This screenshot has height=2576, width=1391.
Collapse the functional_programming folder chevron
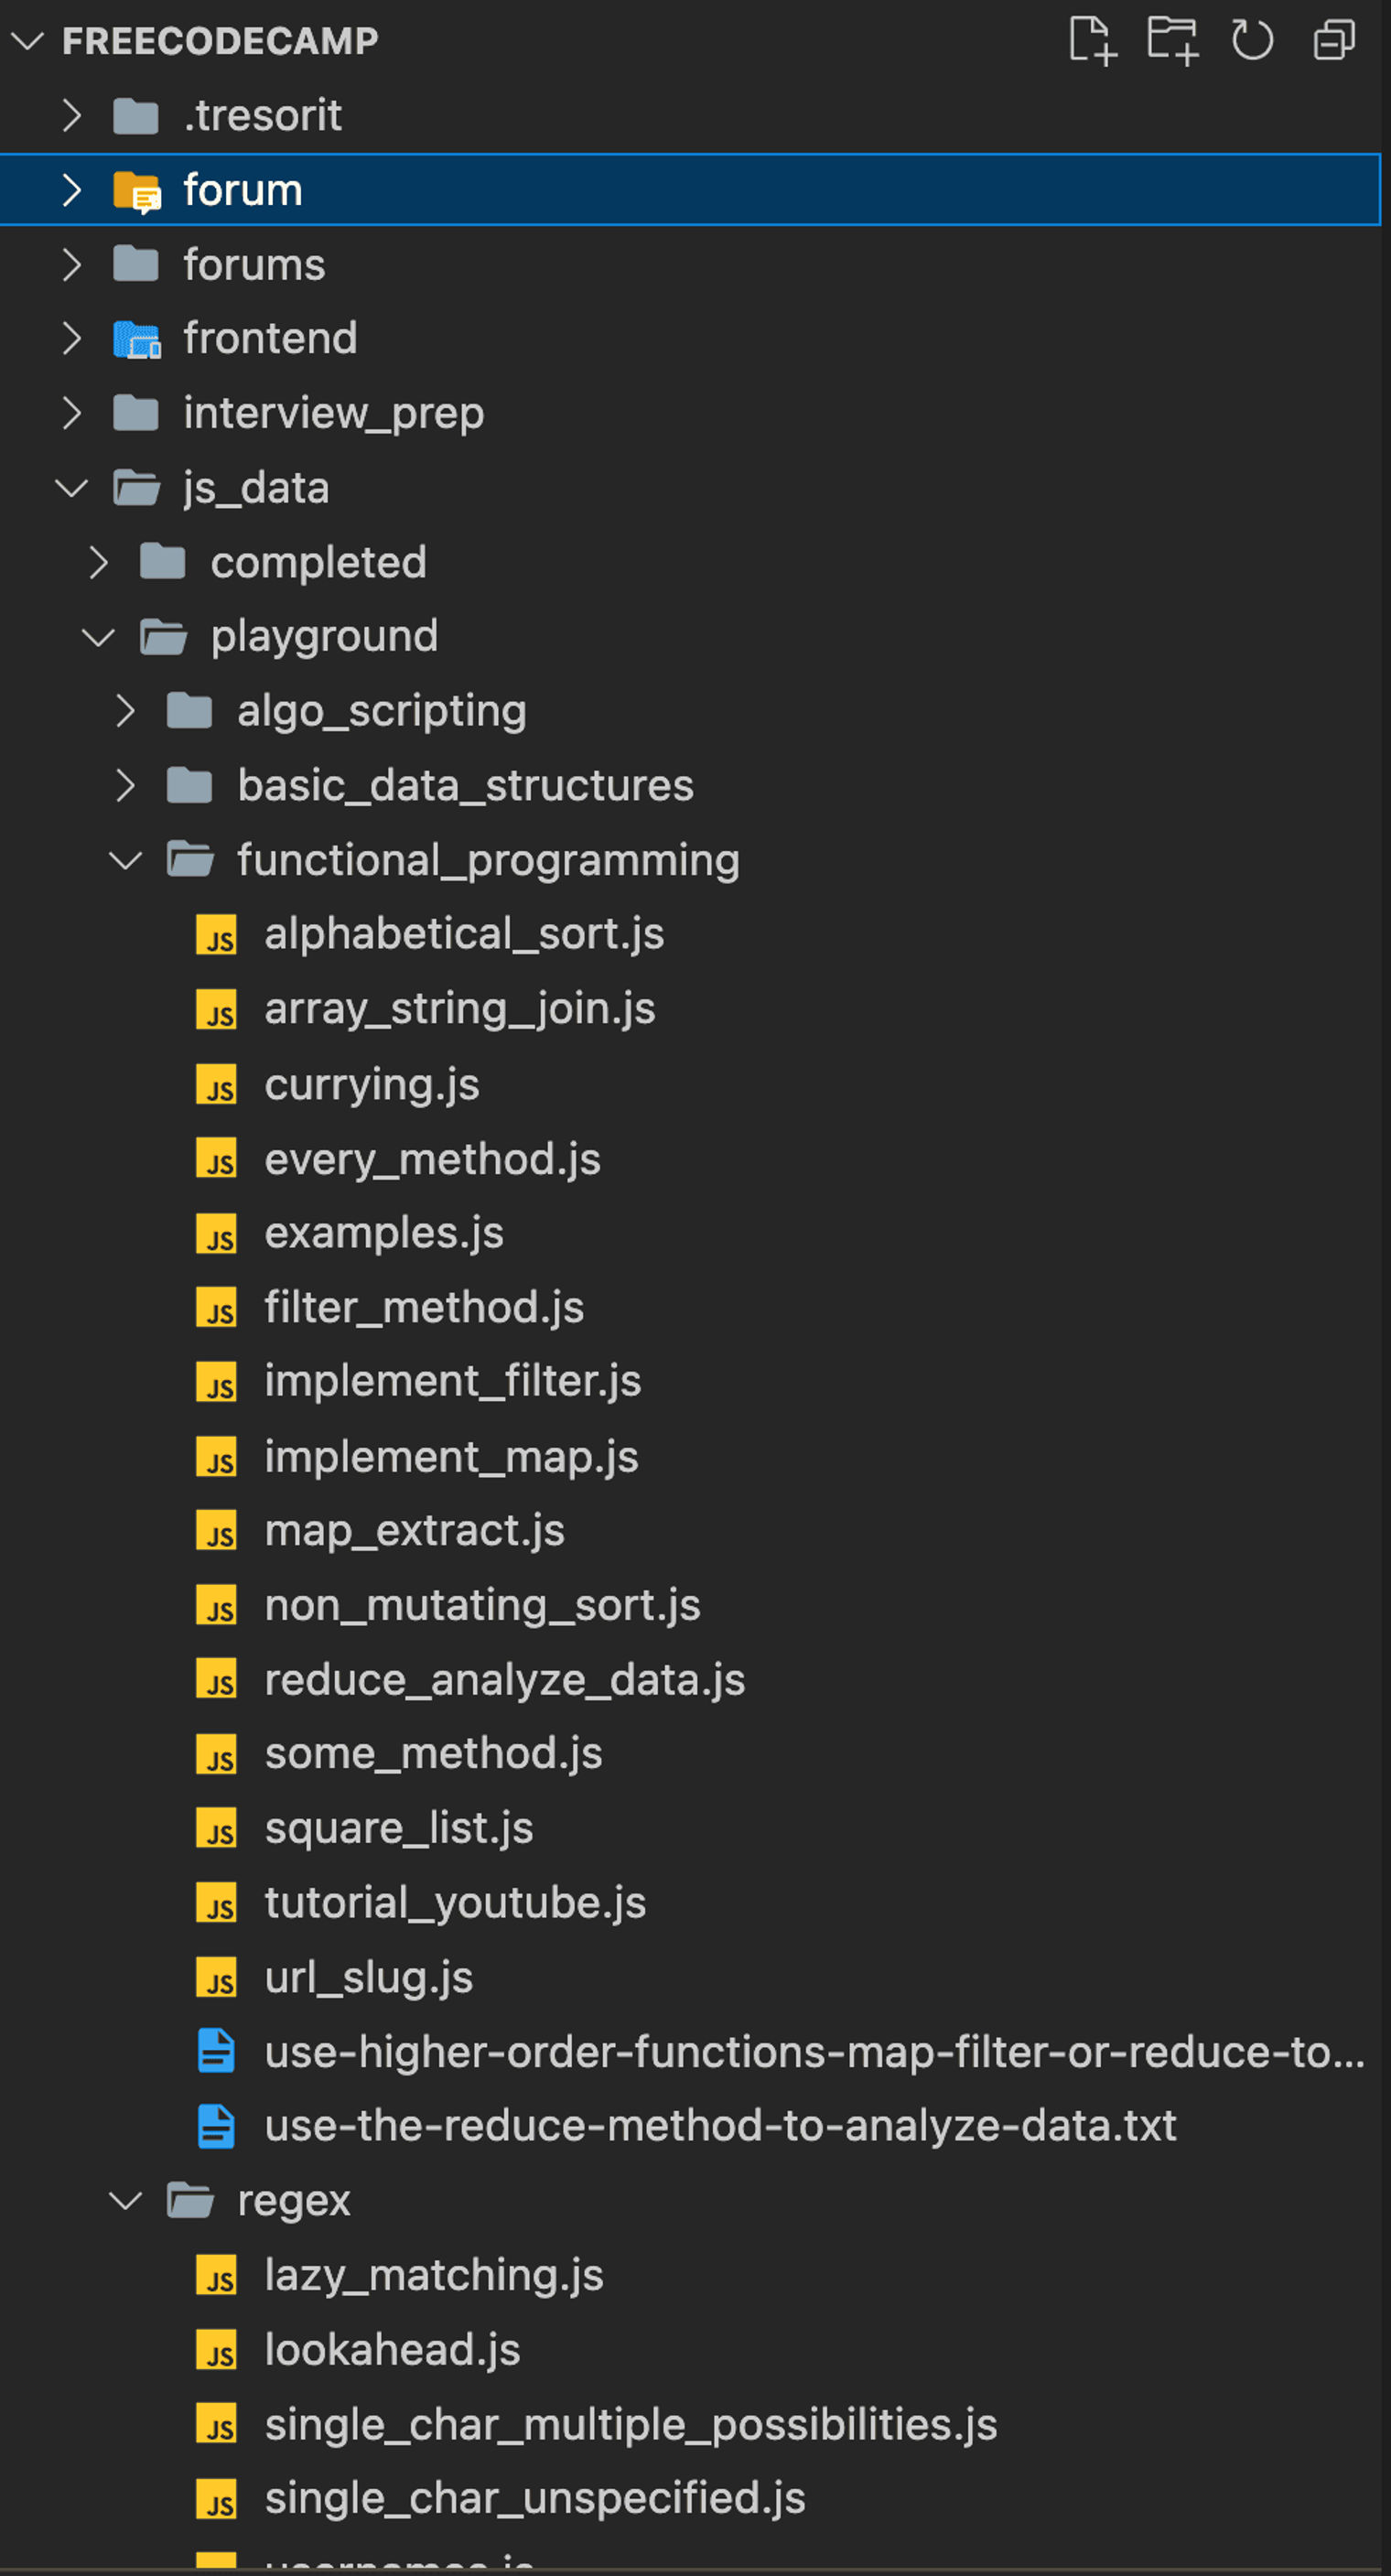tap(126, 861)
